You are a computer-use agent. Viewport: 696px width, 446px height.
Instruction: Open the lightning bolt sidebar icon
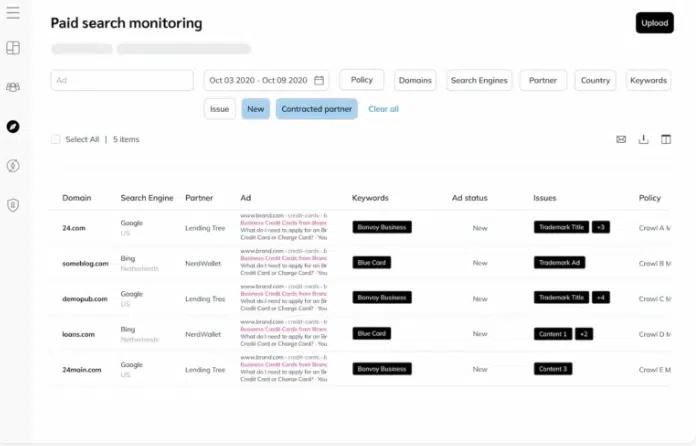[13, 166]
